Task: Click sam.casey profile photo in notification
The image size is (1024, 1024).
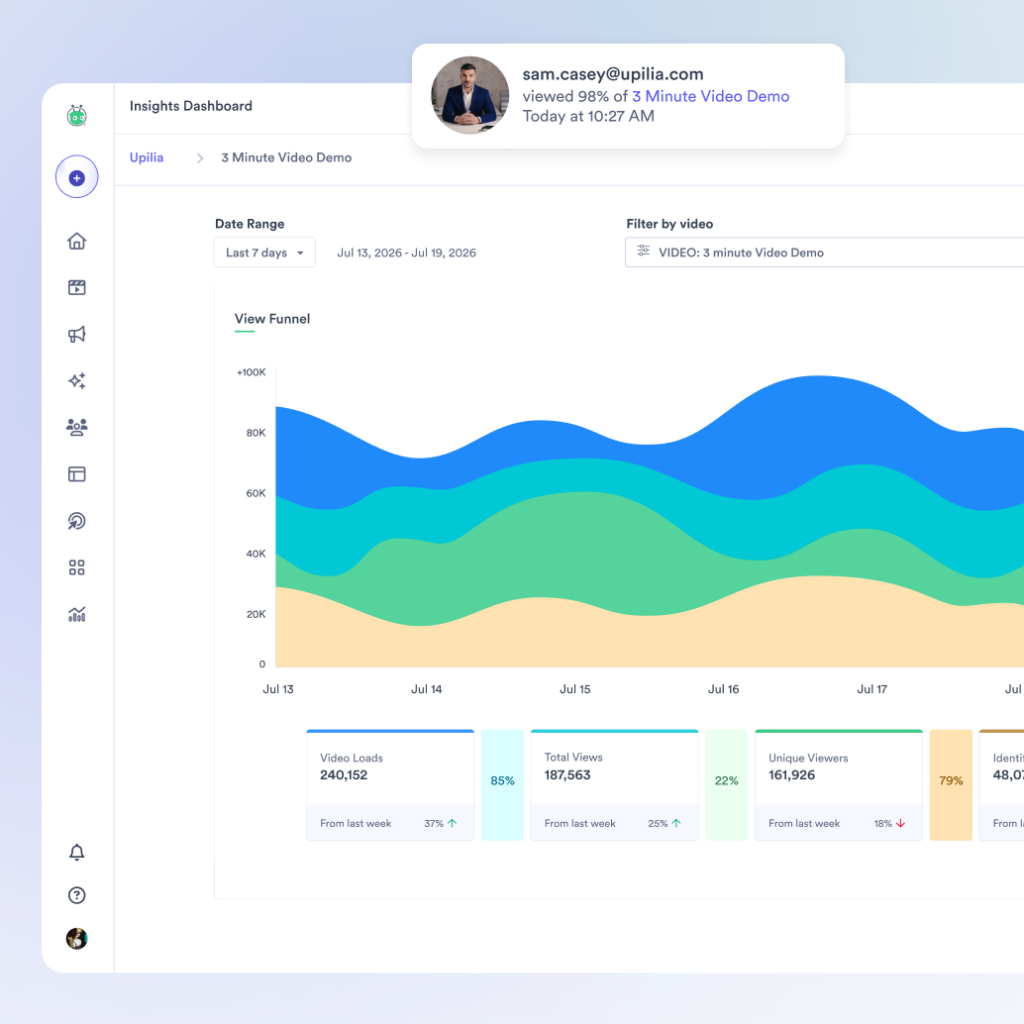Action: tap(470, 95)
